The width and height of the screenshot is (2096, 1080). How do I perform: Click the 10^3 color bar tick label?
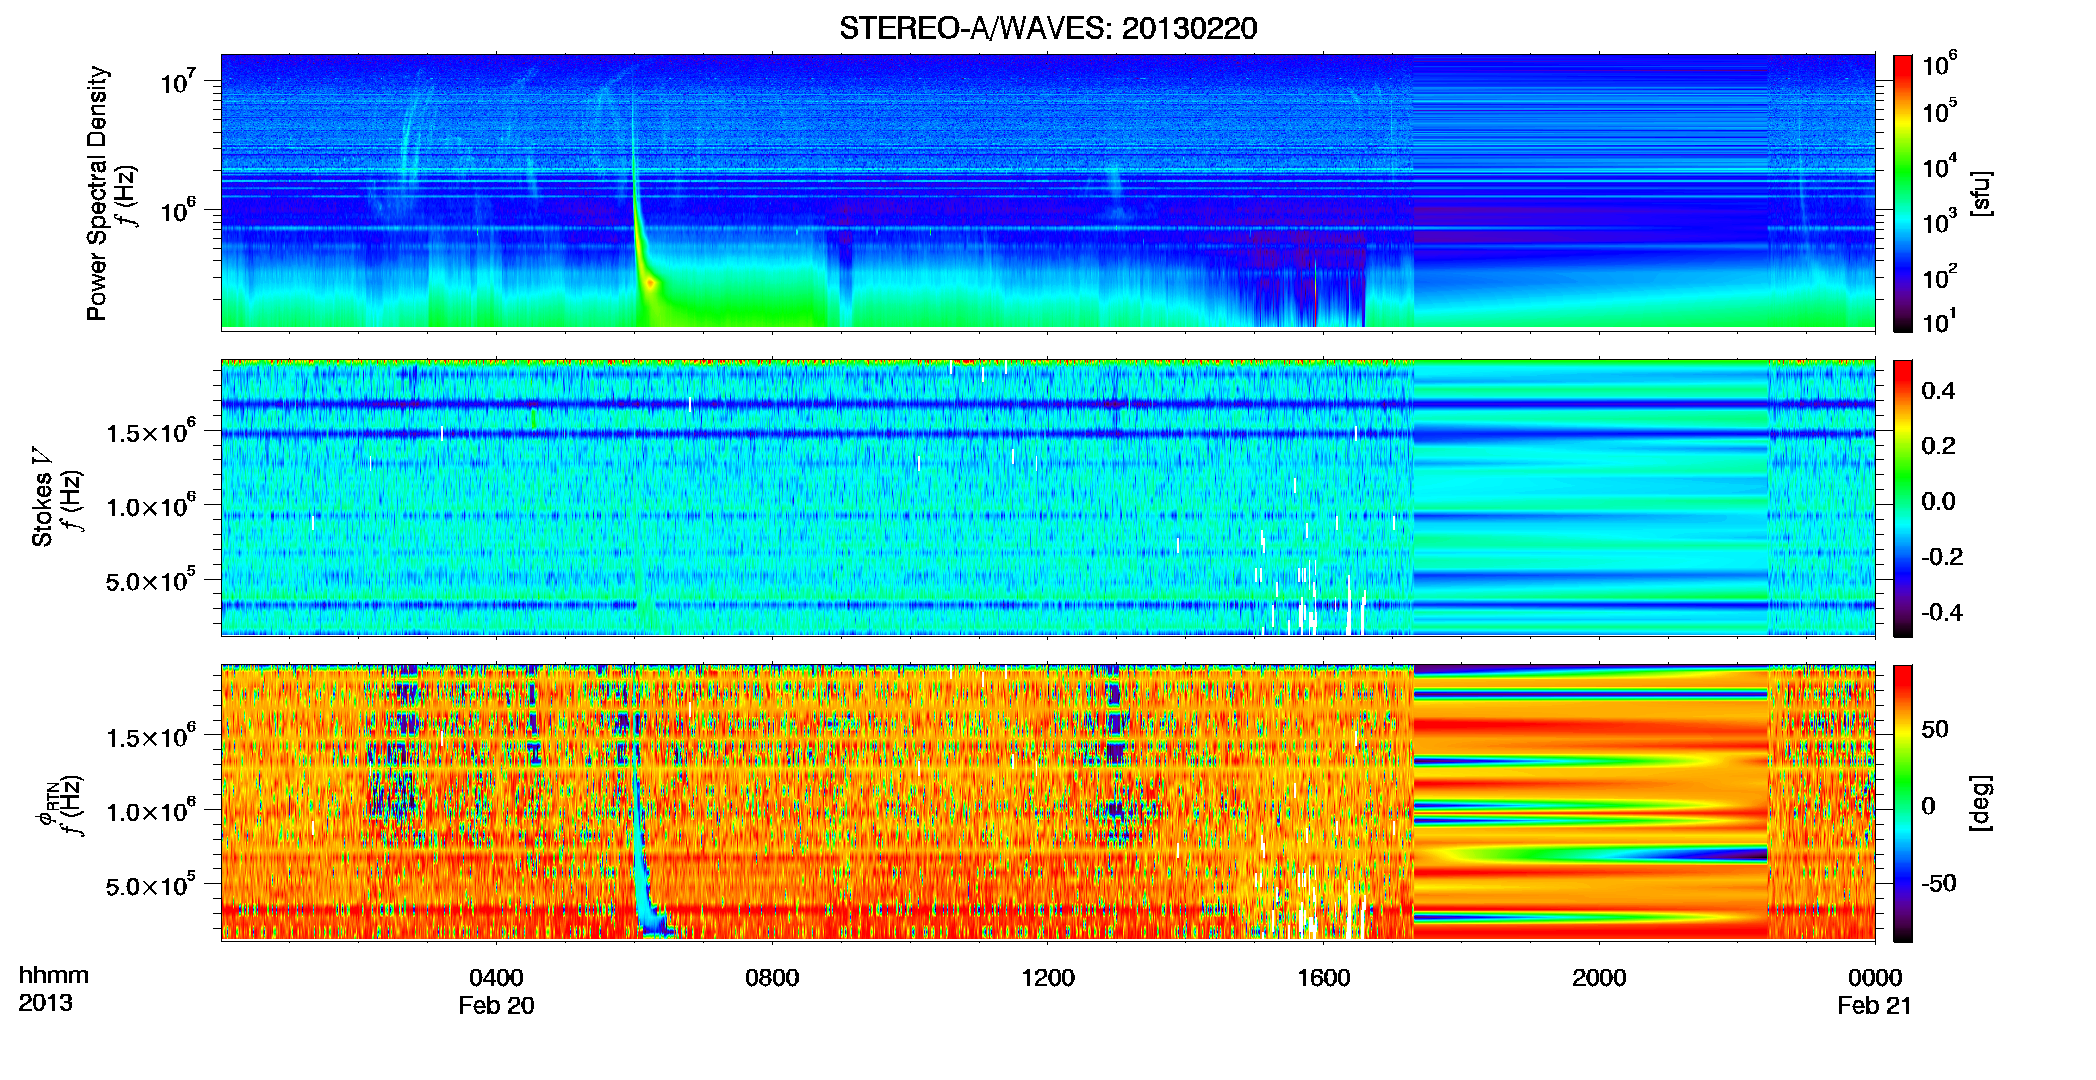(1940, 221)
